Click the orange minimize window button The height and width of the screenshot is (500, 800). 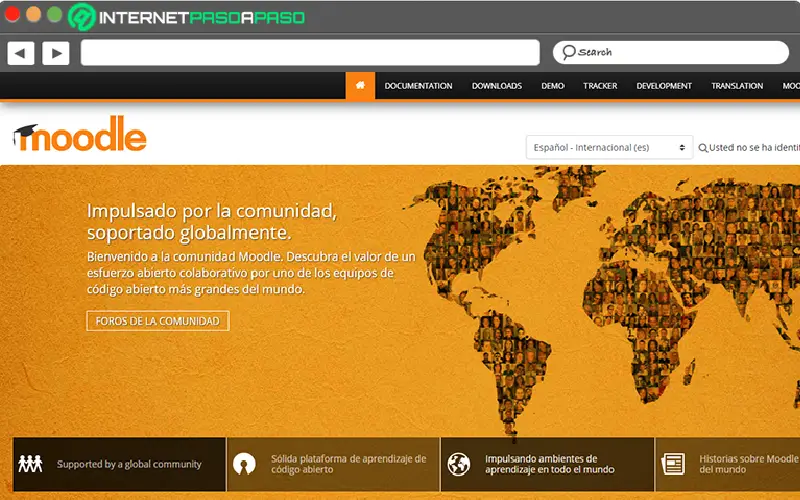click(33, 14)
